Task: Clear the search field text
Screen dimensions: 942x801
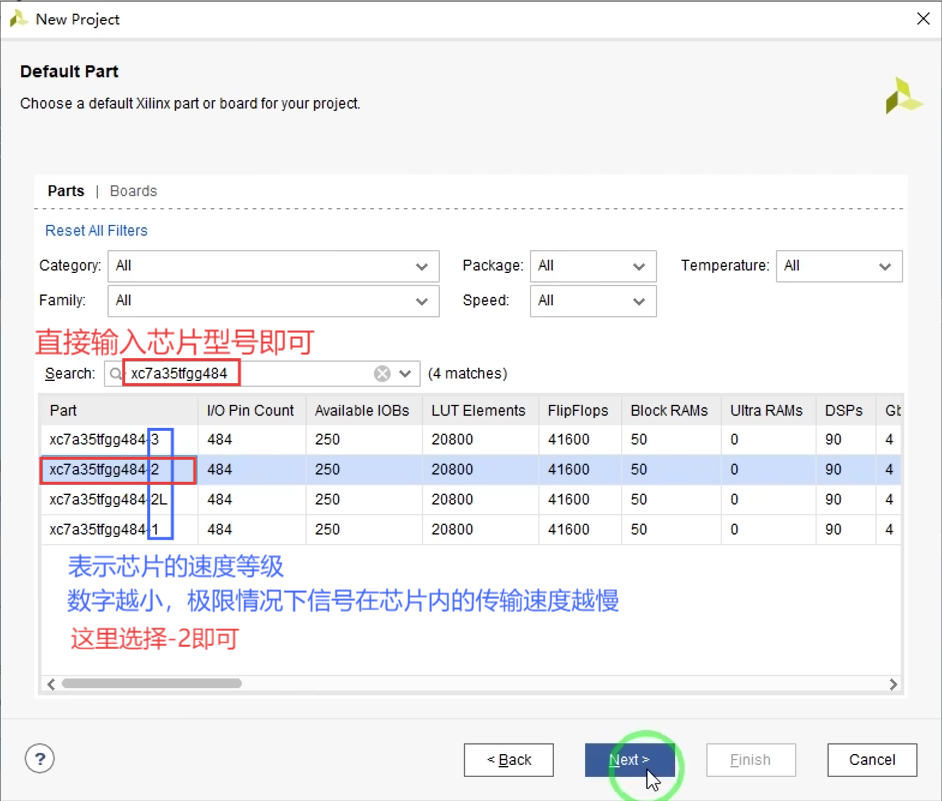Action: (x=382, y=374)
